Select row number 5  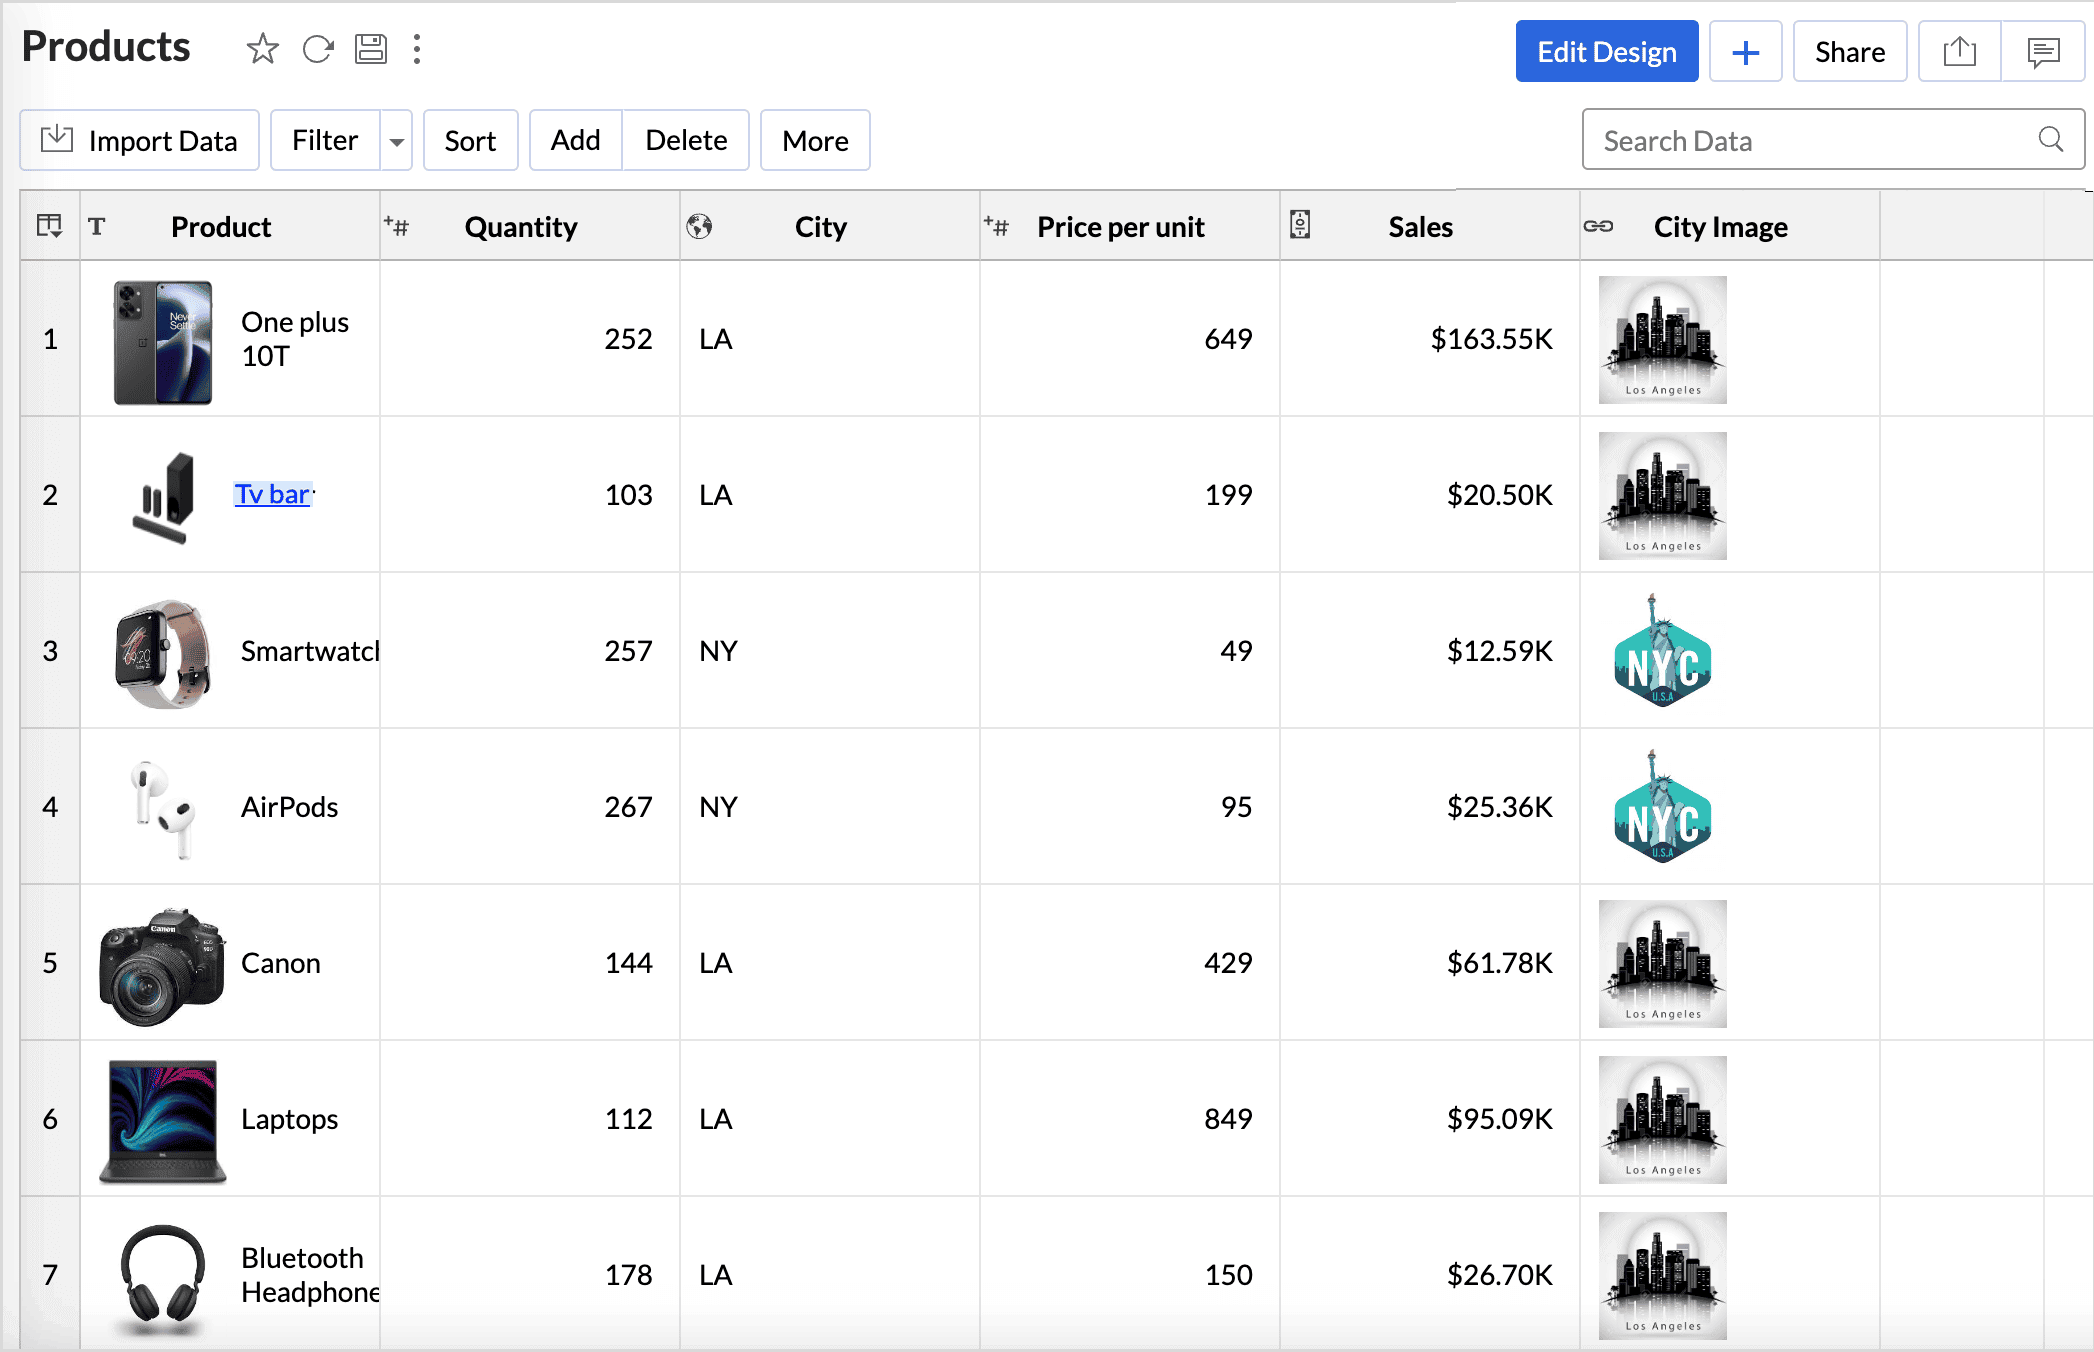50,963
